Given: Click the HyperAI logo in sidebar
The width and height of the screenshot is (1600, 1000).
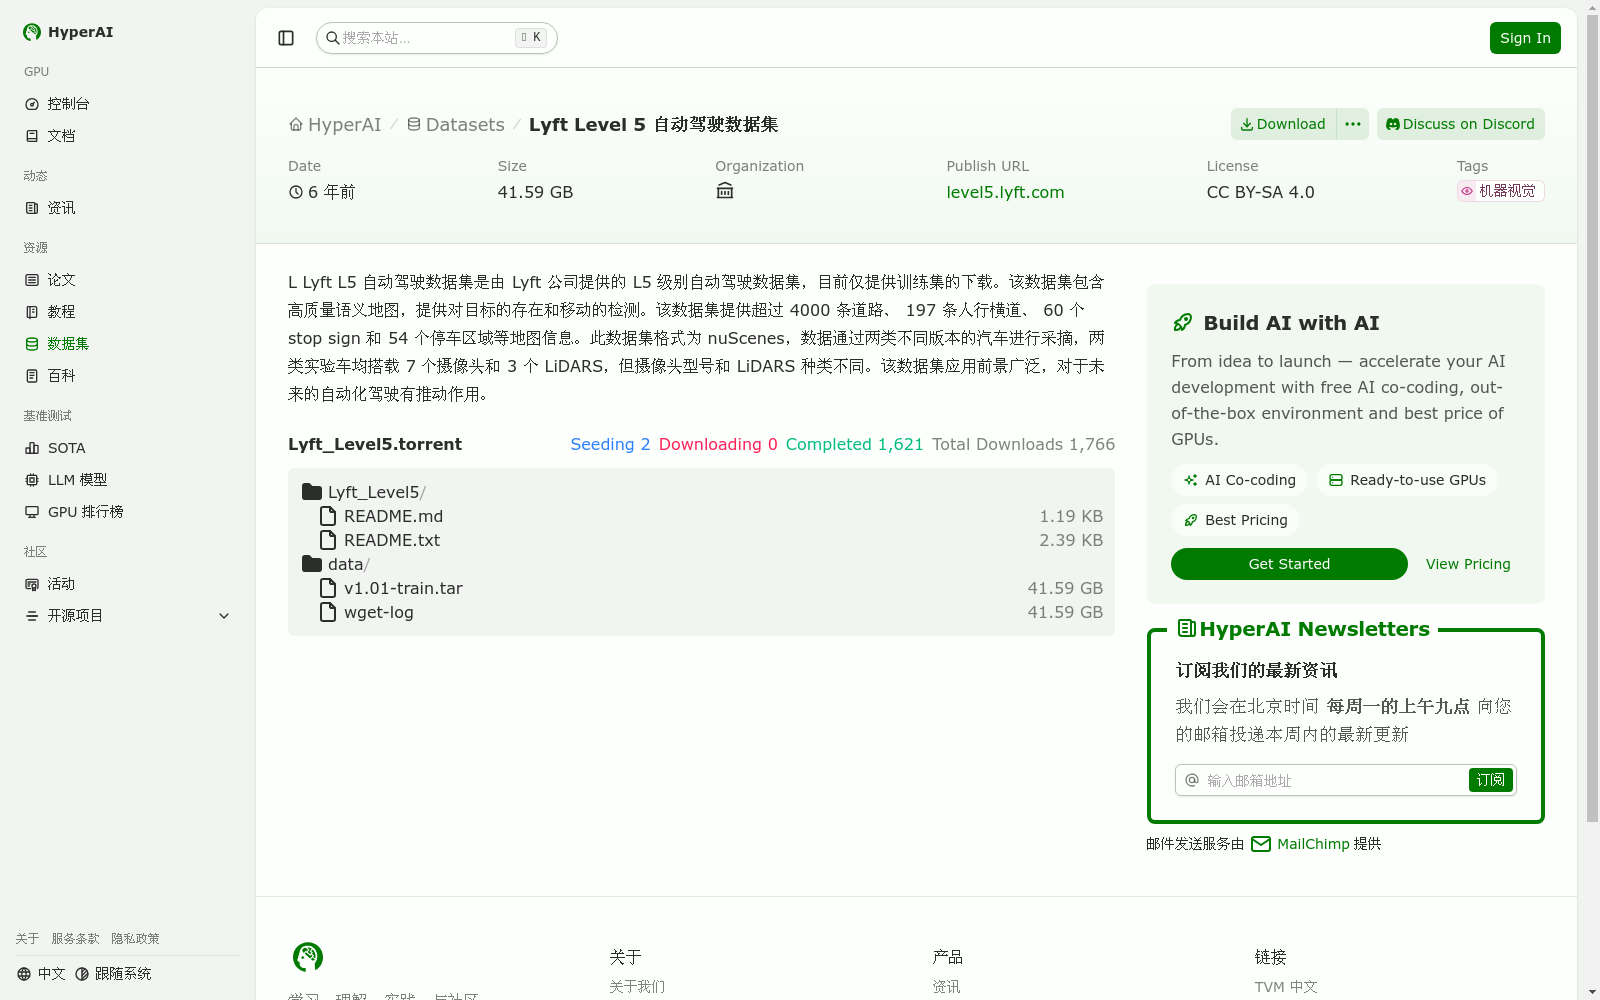Looking at the screenshot, I should (x=68, y=32).
